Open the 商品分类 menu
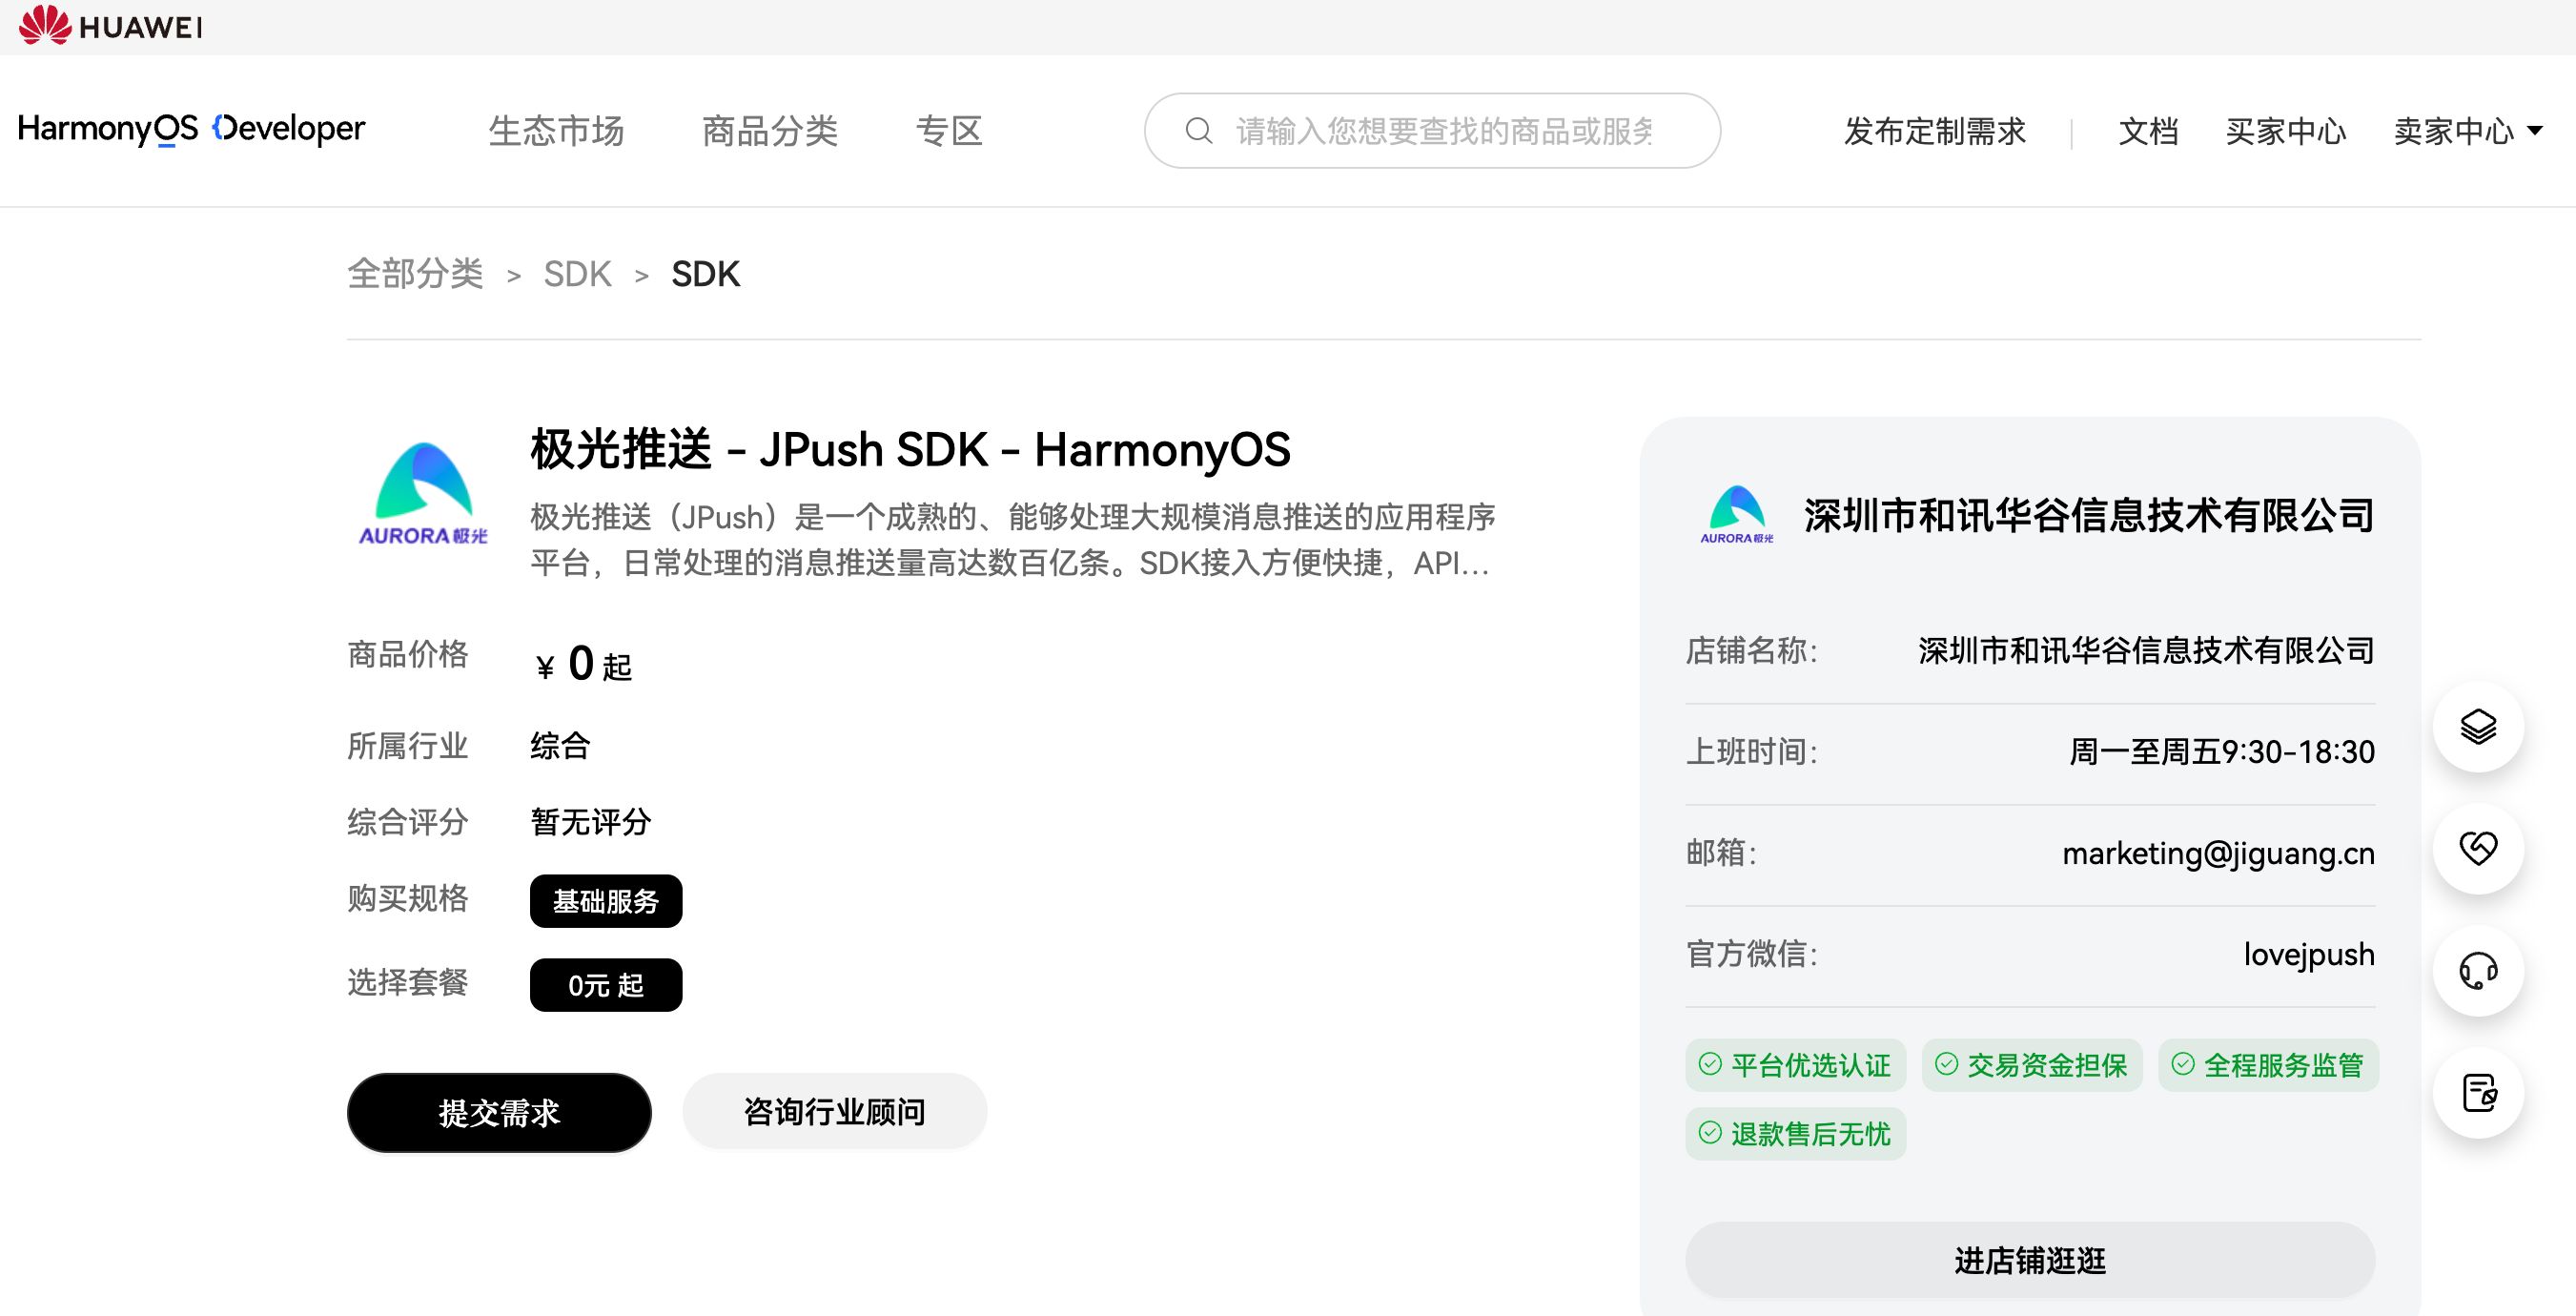This screenshot has height=1316, width=2576. click(x=769, y=131)
